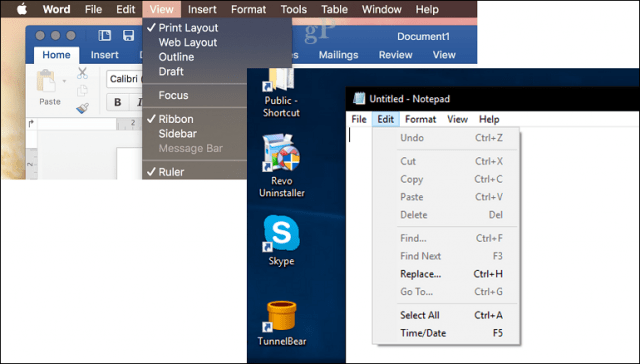Close the Edit menu in Notepad
The image size is (640, 364).
[385, 119]
